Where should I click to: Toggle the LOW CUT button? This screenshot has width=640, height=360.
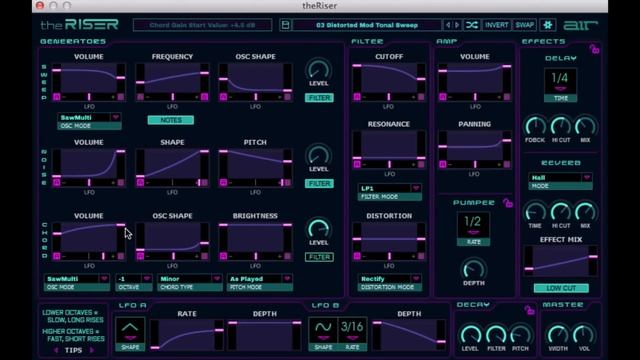coord(561,288)
